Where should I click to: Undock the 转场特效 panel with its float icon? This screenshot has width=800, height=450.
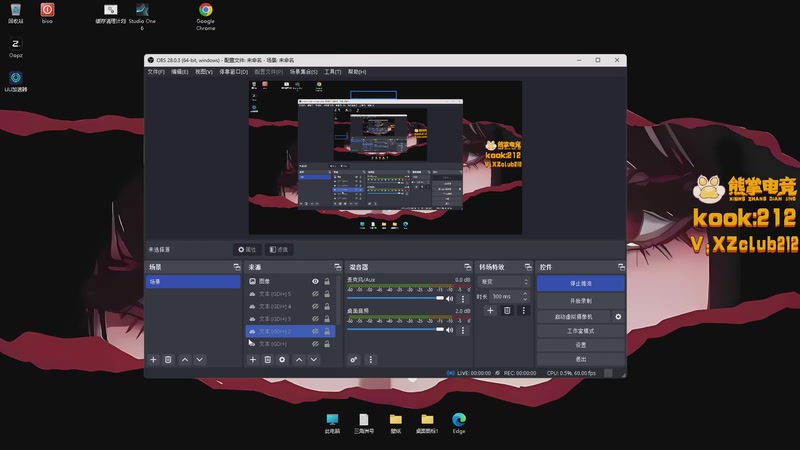coord(528,267)
